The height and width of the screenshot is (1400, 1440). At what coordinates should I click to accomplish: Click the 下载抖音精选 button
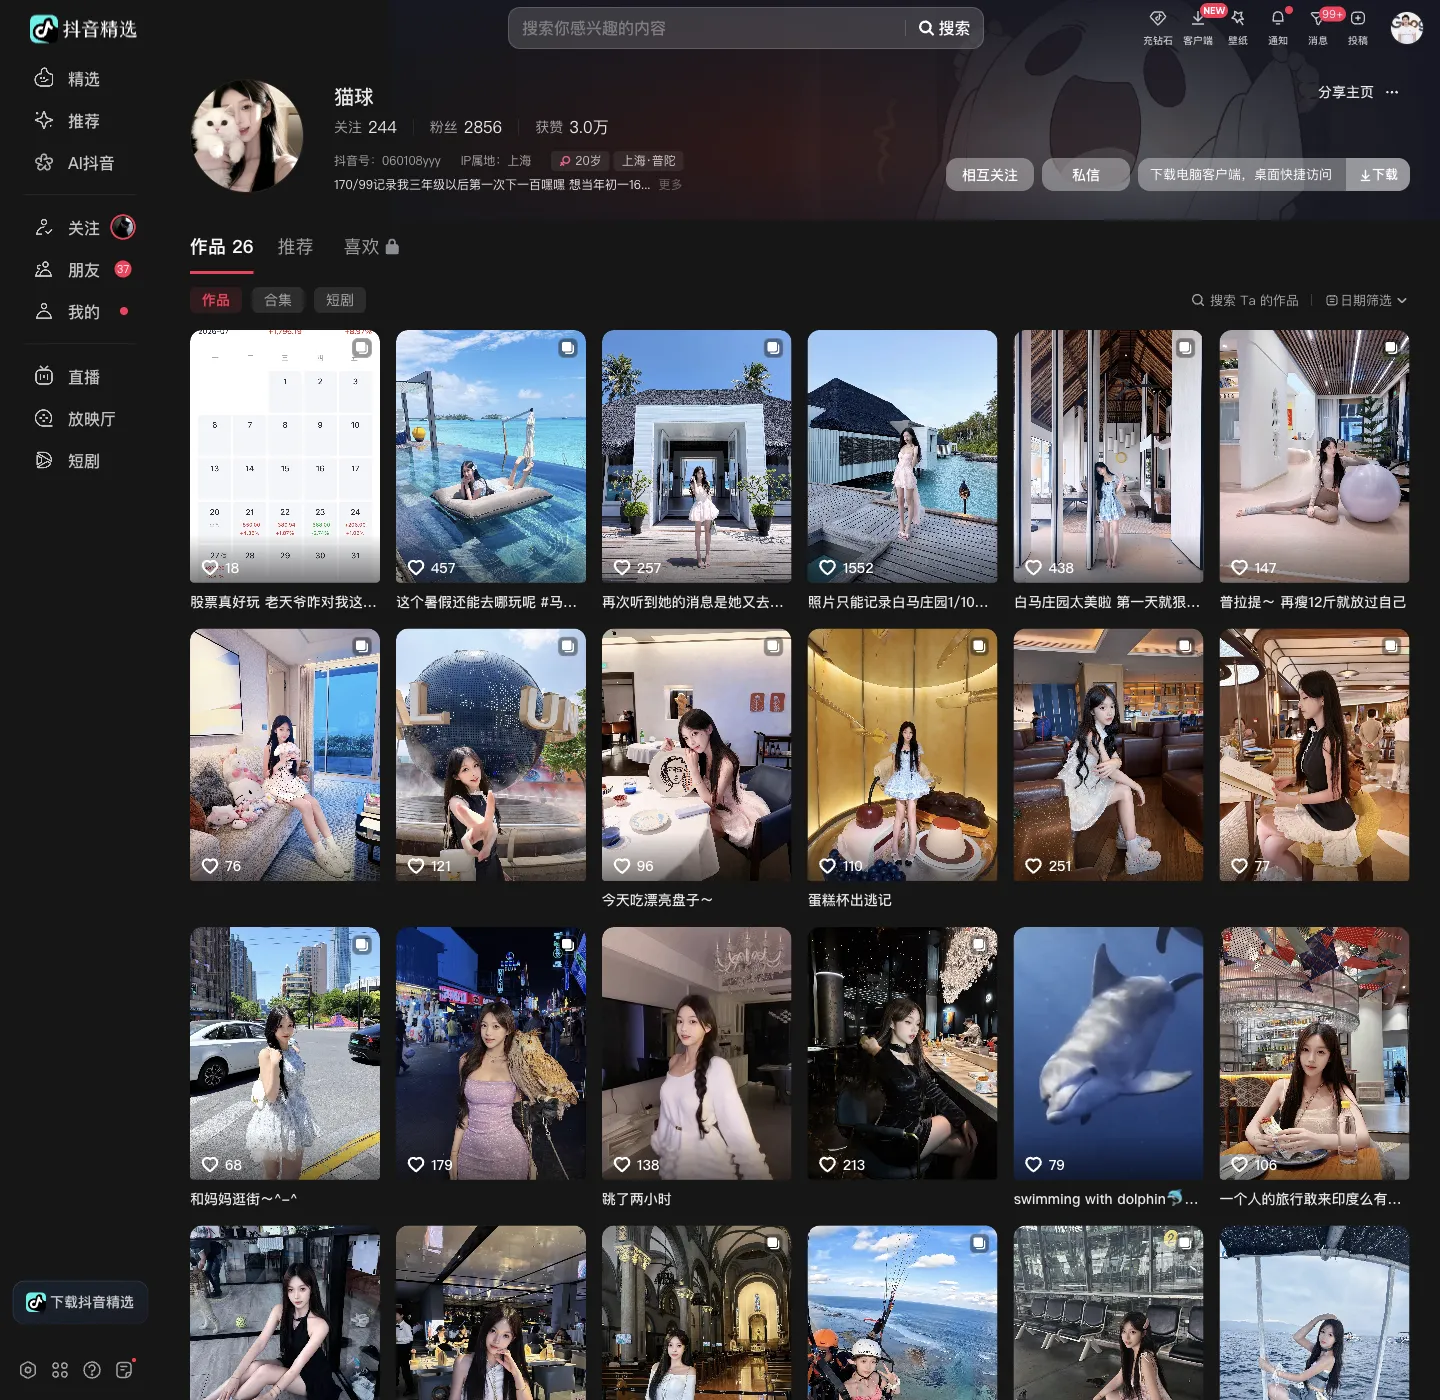(81, 1302)
